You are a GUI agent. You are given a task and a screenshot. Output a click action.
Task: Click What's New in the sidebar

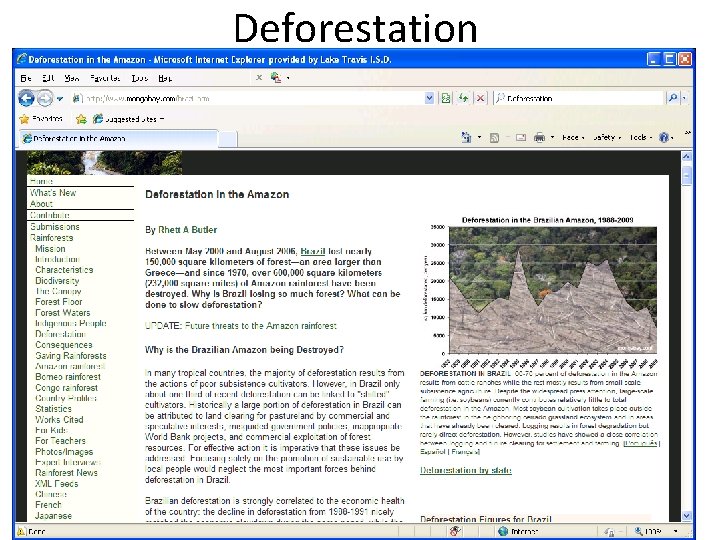[x=53, y=193]
